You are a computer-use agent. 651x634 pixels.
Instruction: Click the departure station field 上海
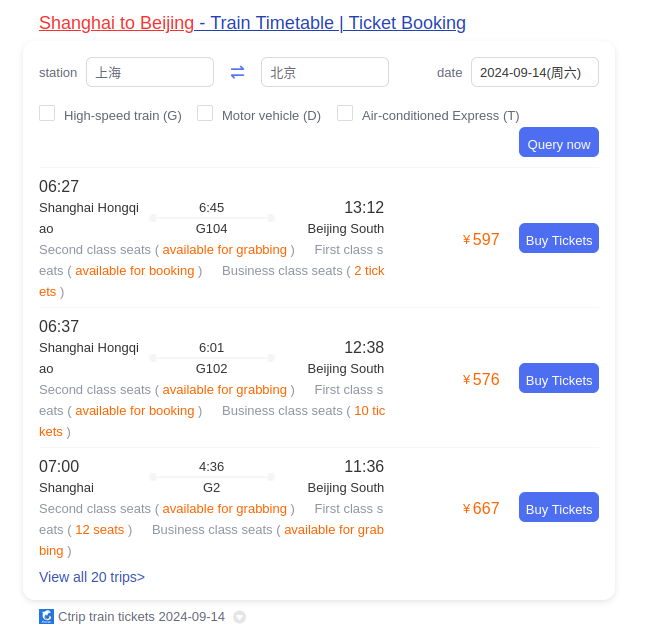(150, 72)
